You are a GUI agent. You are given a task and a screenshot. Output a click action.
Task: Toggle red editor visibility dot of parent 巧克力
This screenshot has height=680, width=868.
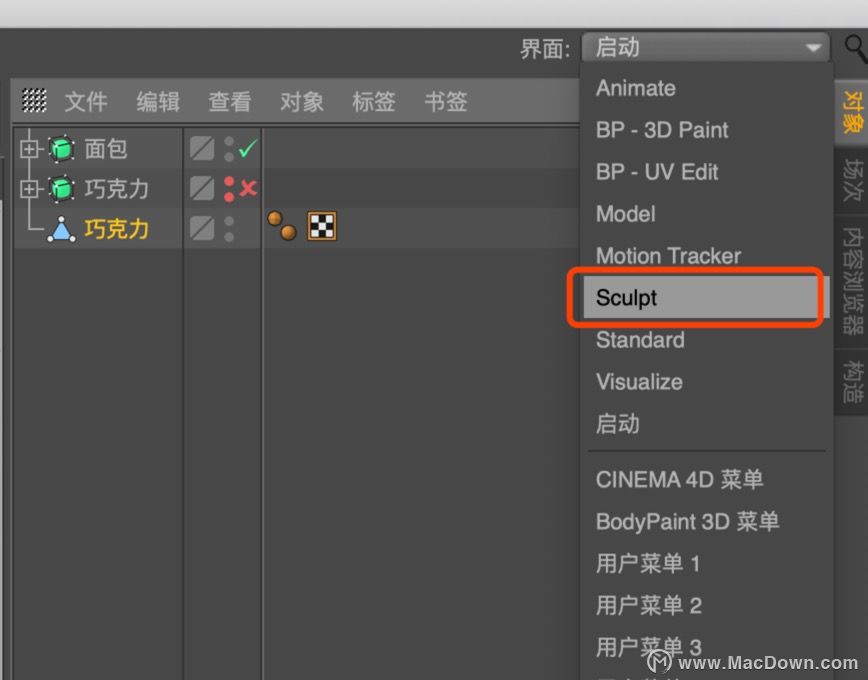[229, 182]
